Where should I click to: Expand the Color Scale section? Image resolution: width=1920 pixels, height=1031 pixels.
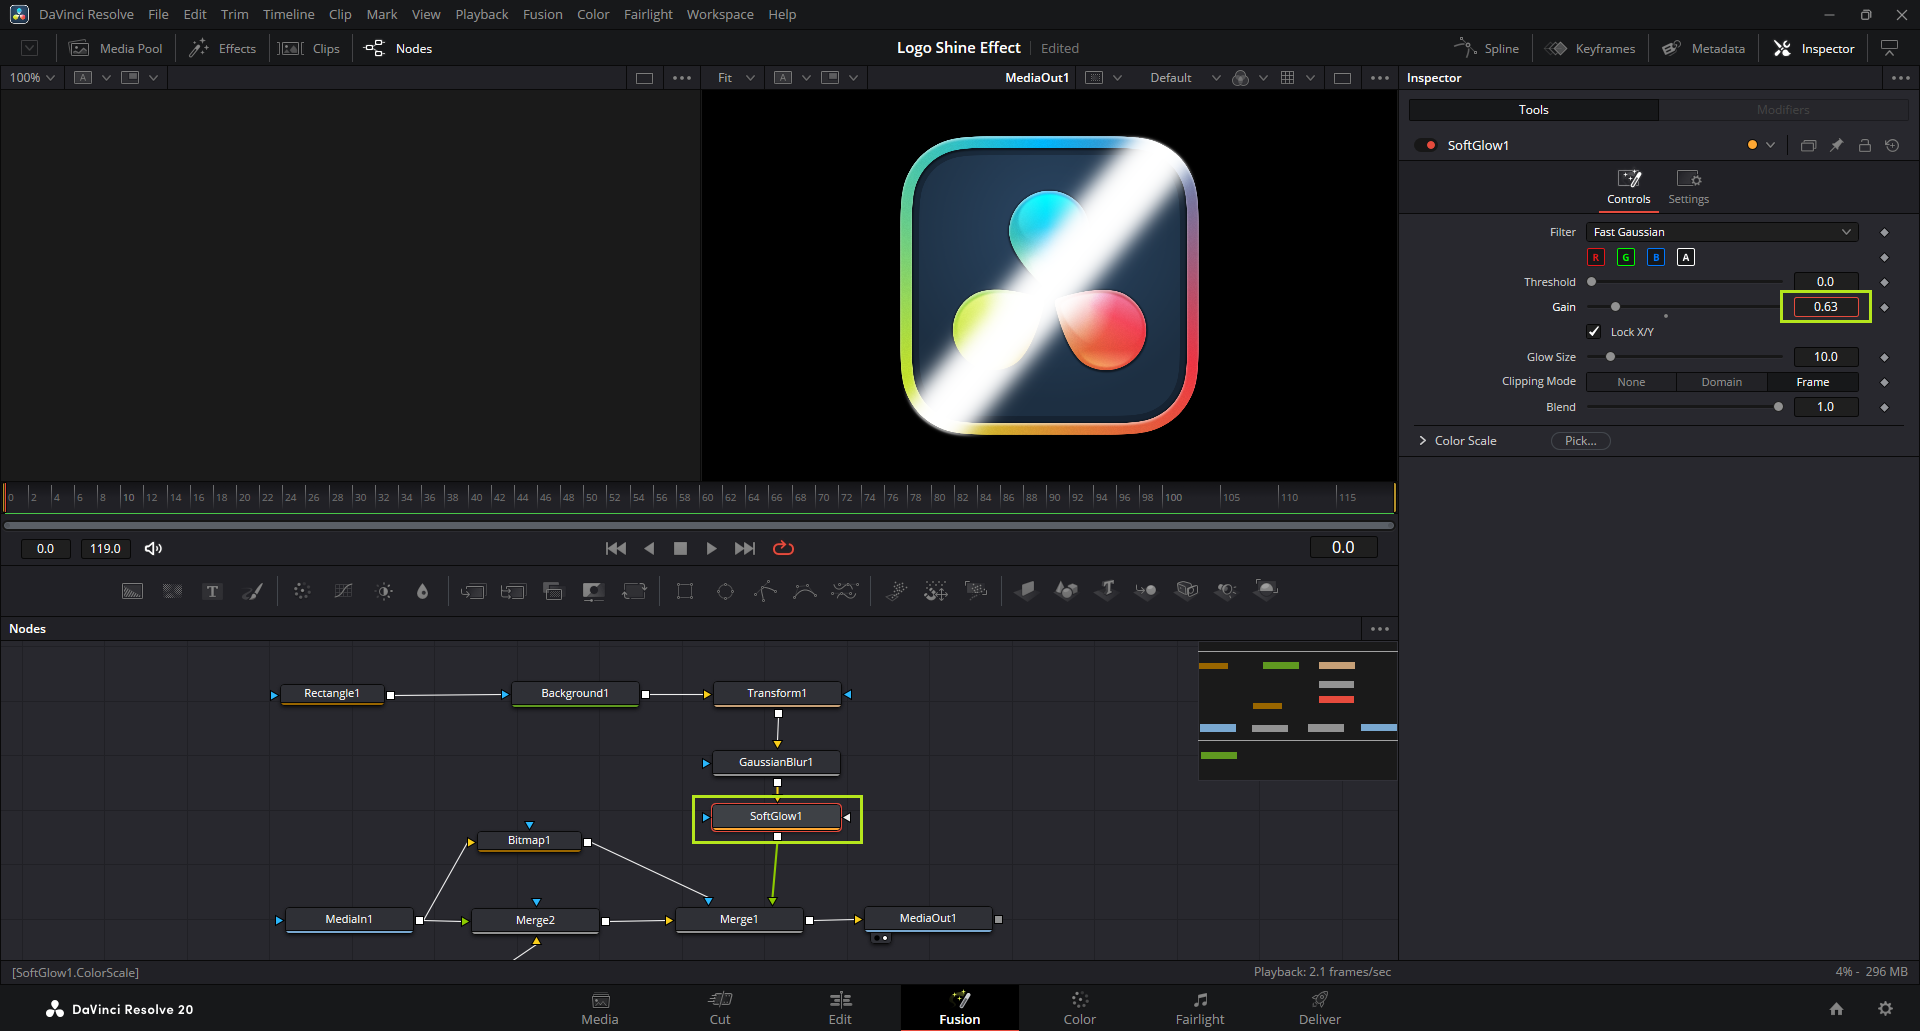tap(1423, 441)
